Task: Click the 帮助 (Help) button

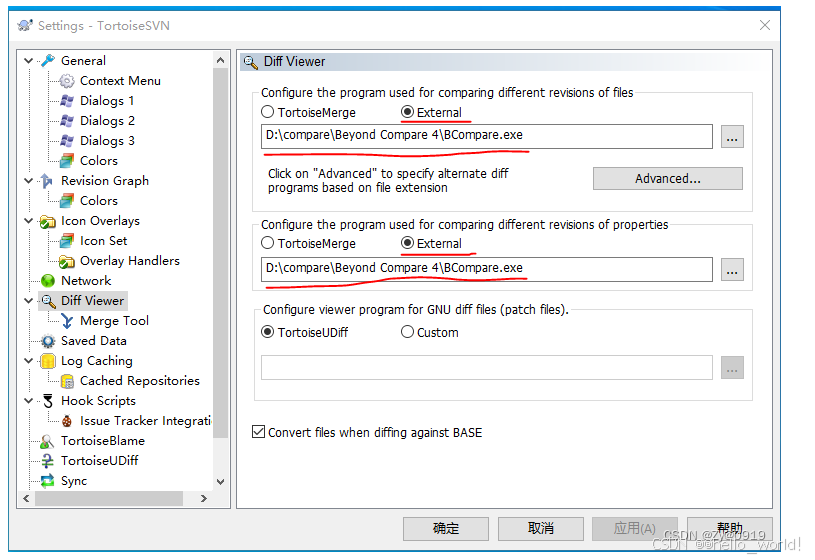Action: point(730,529)
